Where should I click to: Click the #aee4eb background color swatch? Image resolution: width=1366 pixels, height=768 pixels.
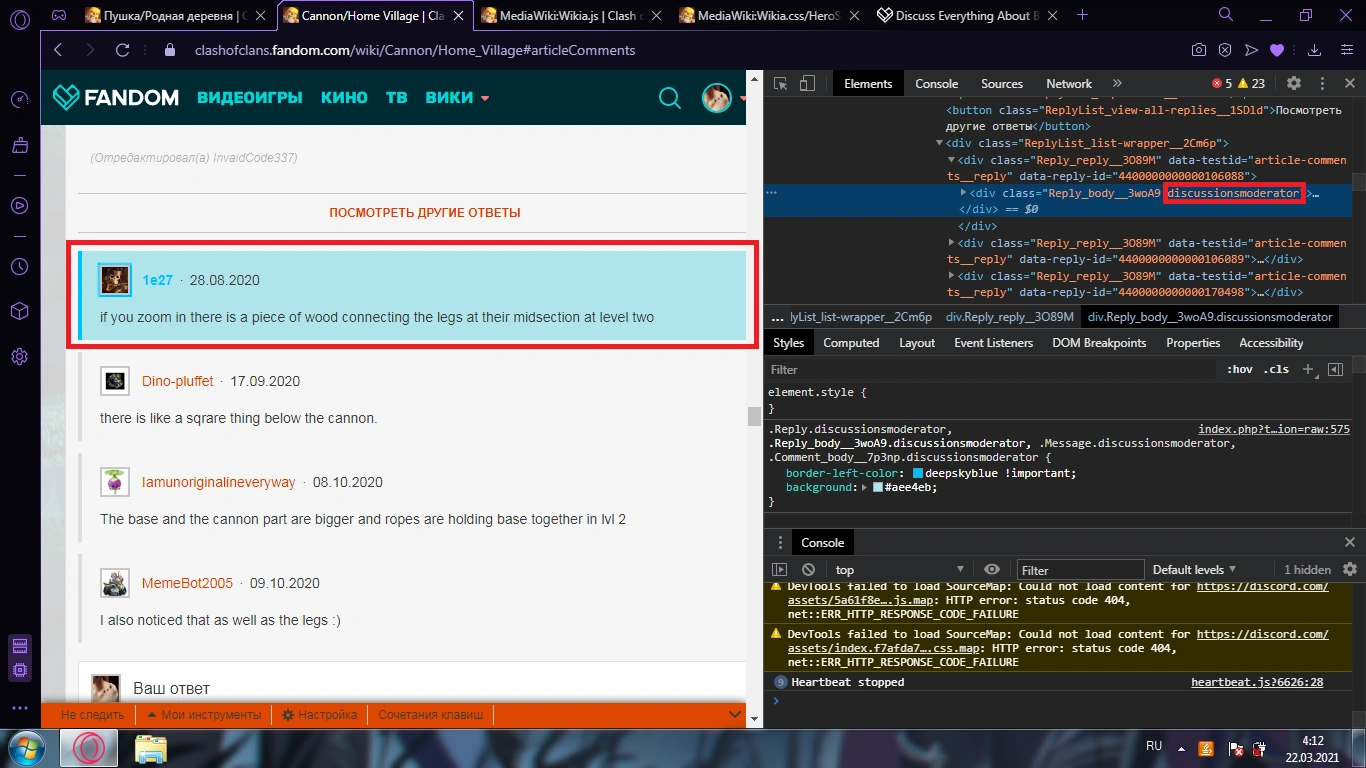878,487
